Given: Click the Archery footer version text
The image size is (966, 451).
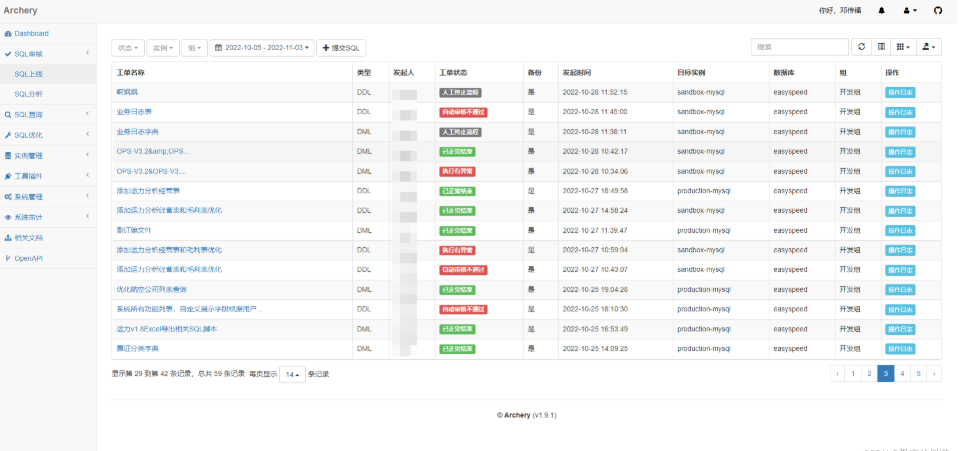Looking at the screenshot, I should pos(527,415).
